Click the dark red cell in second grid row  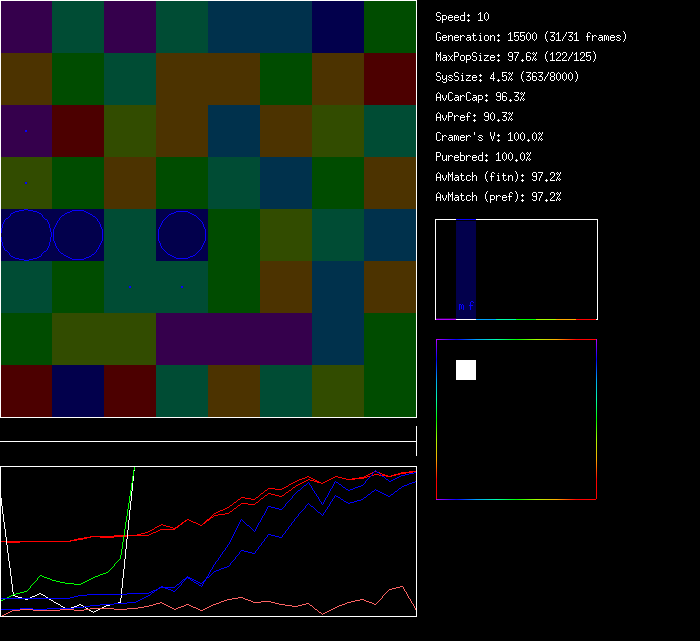click(x=390, y=79)
